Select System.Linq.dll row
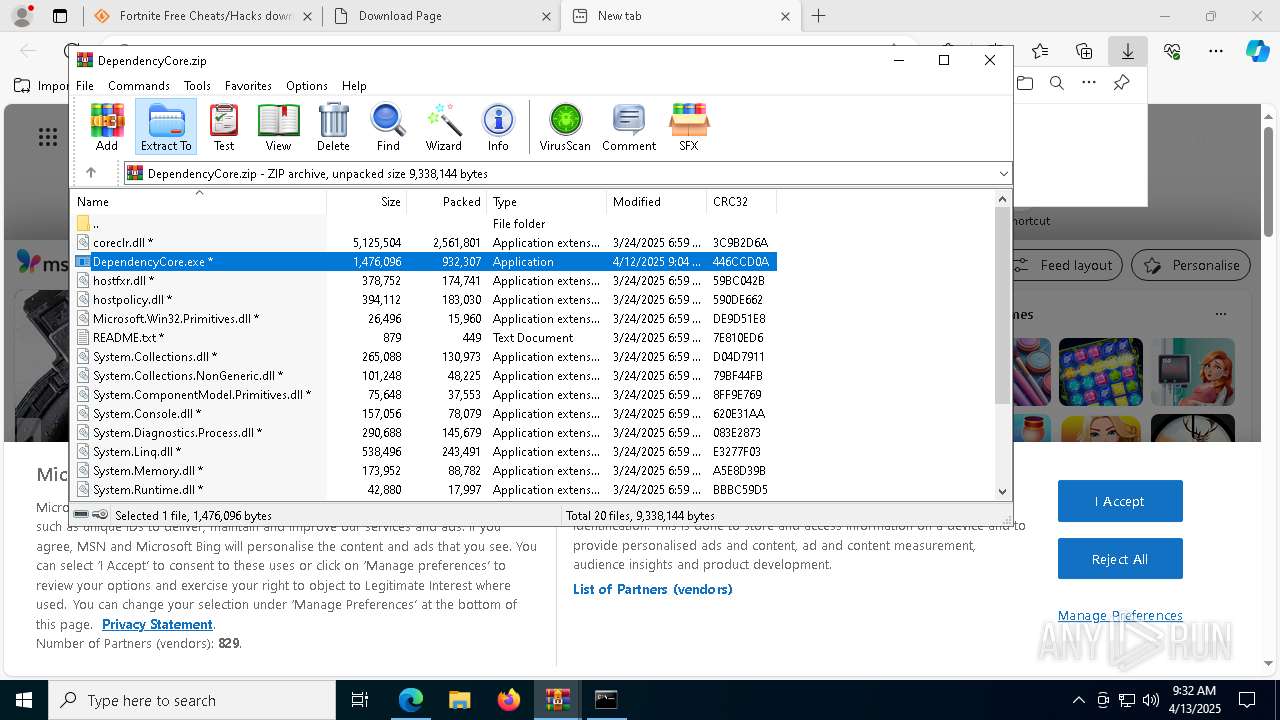 pyautogui.click(x=425, y=452)
